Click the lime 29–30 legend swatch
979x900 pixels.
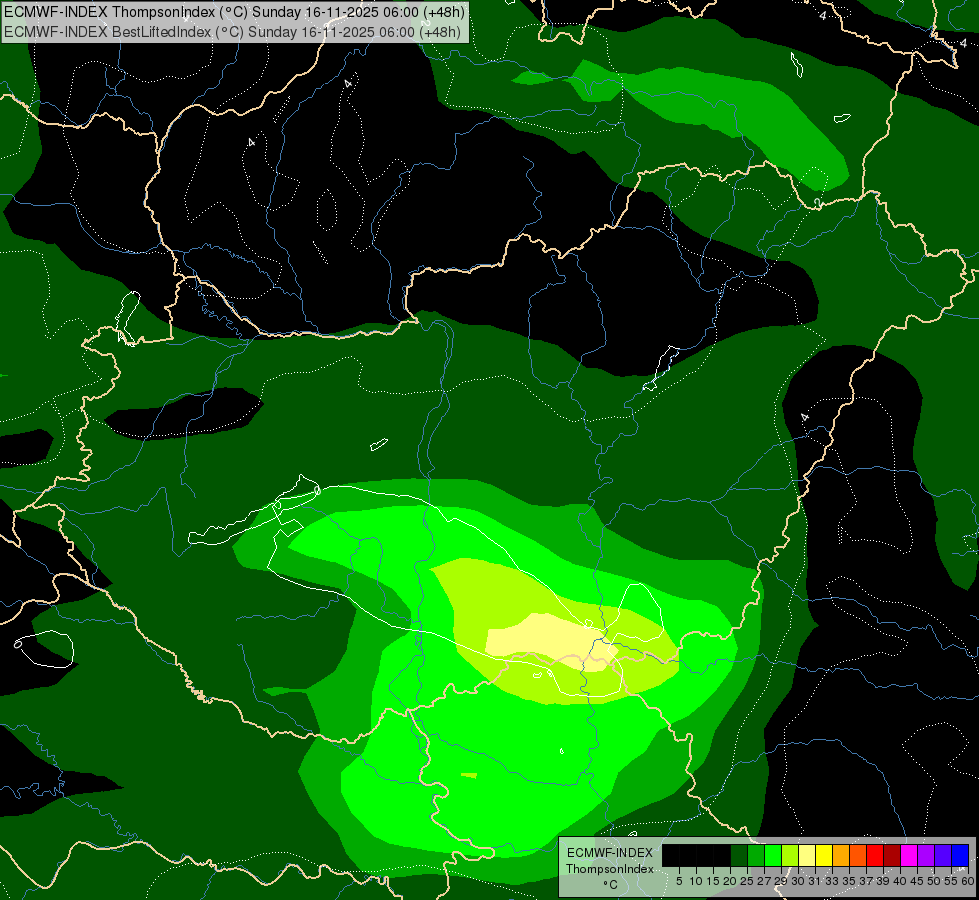pyautogui.click(x=790, y=855)
